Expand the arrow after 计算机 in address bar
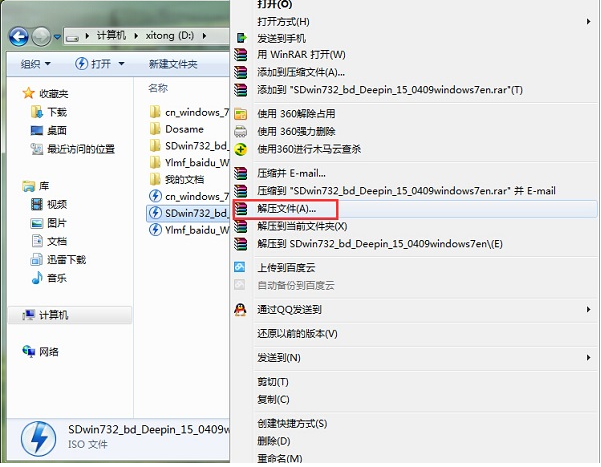 pyautogui.click(x=136, y=36)
